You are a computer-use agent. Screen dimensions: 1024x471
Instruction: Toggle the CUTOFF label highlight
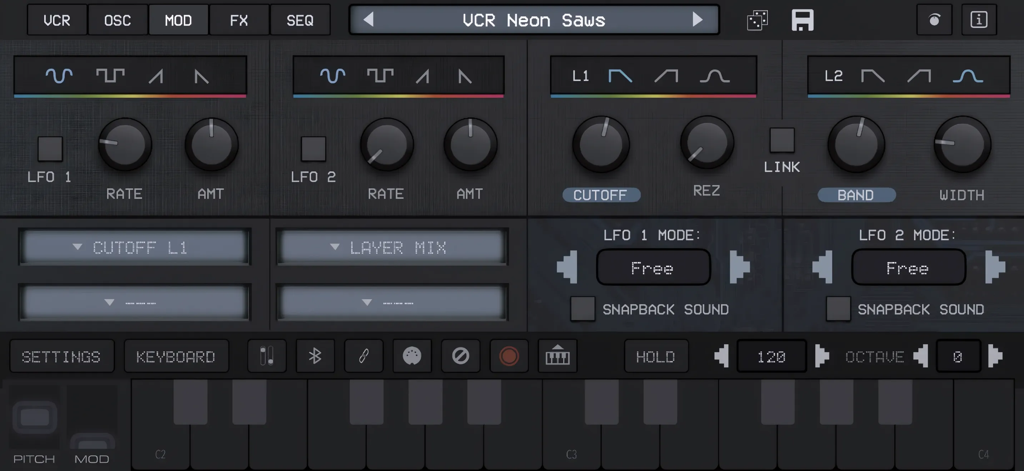point(601,195)
